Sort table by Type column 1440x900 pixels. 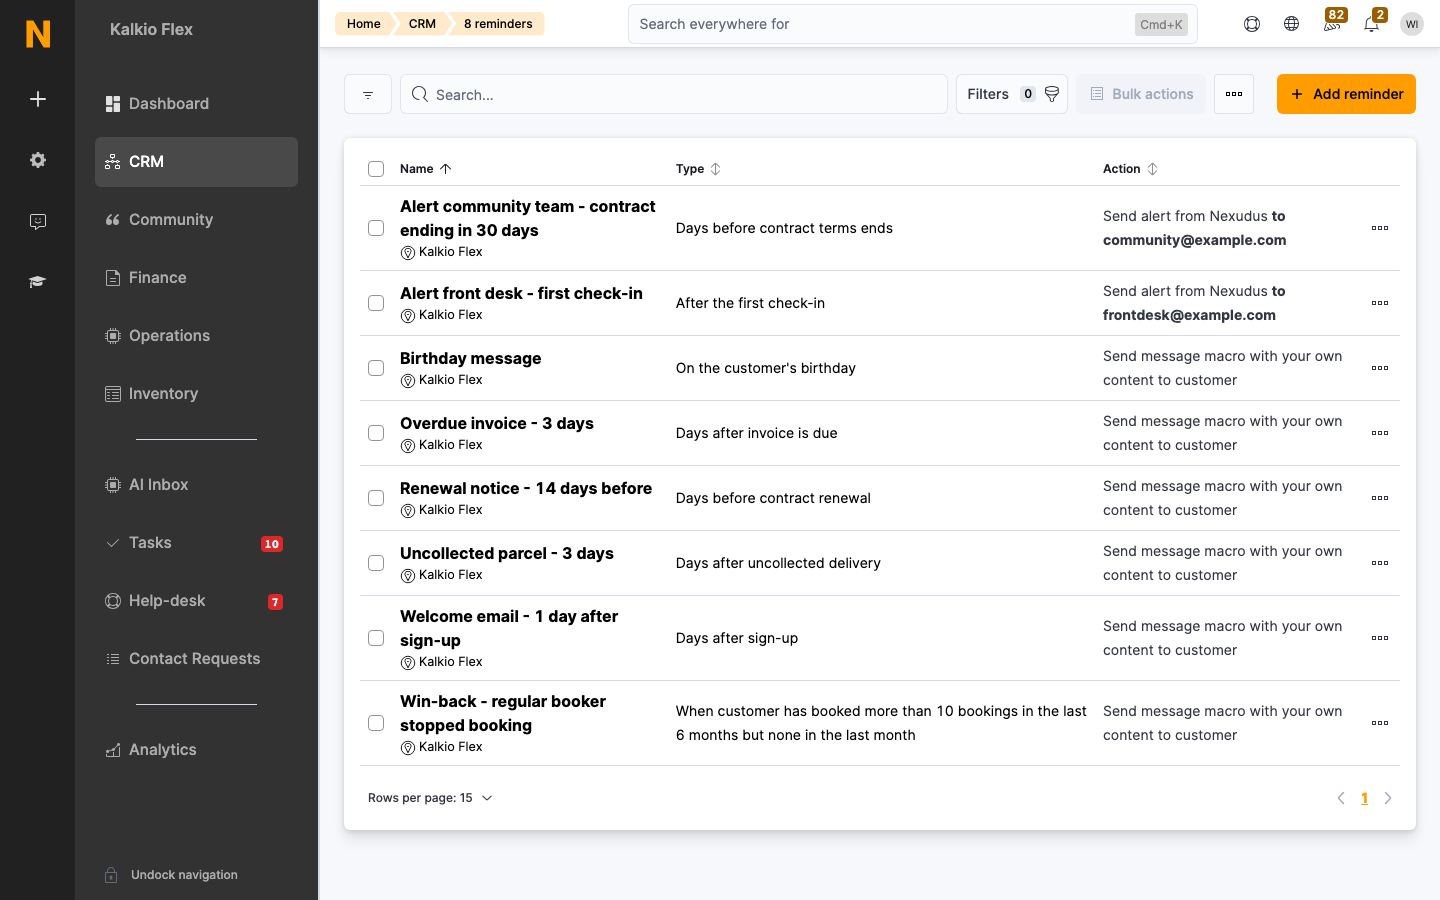click(x=698, y=169)
